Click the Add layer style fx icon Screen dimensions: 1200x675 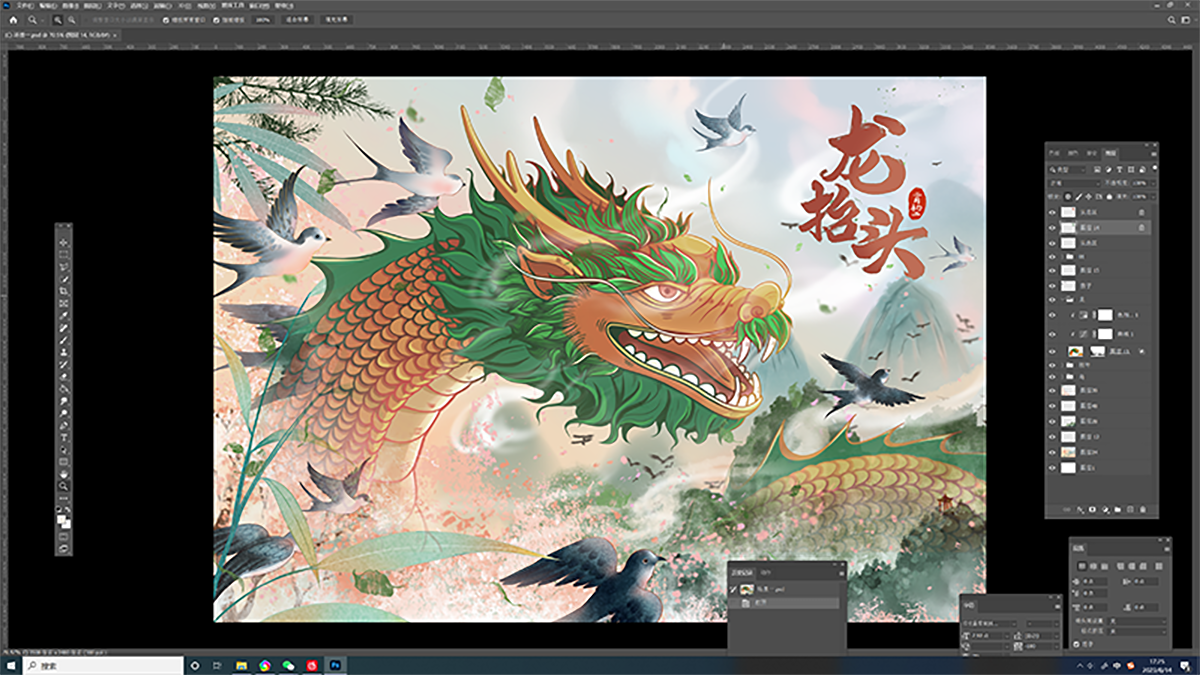click(x=1080, y=509)
